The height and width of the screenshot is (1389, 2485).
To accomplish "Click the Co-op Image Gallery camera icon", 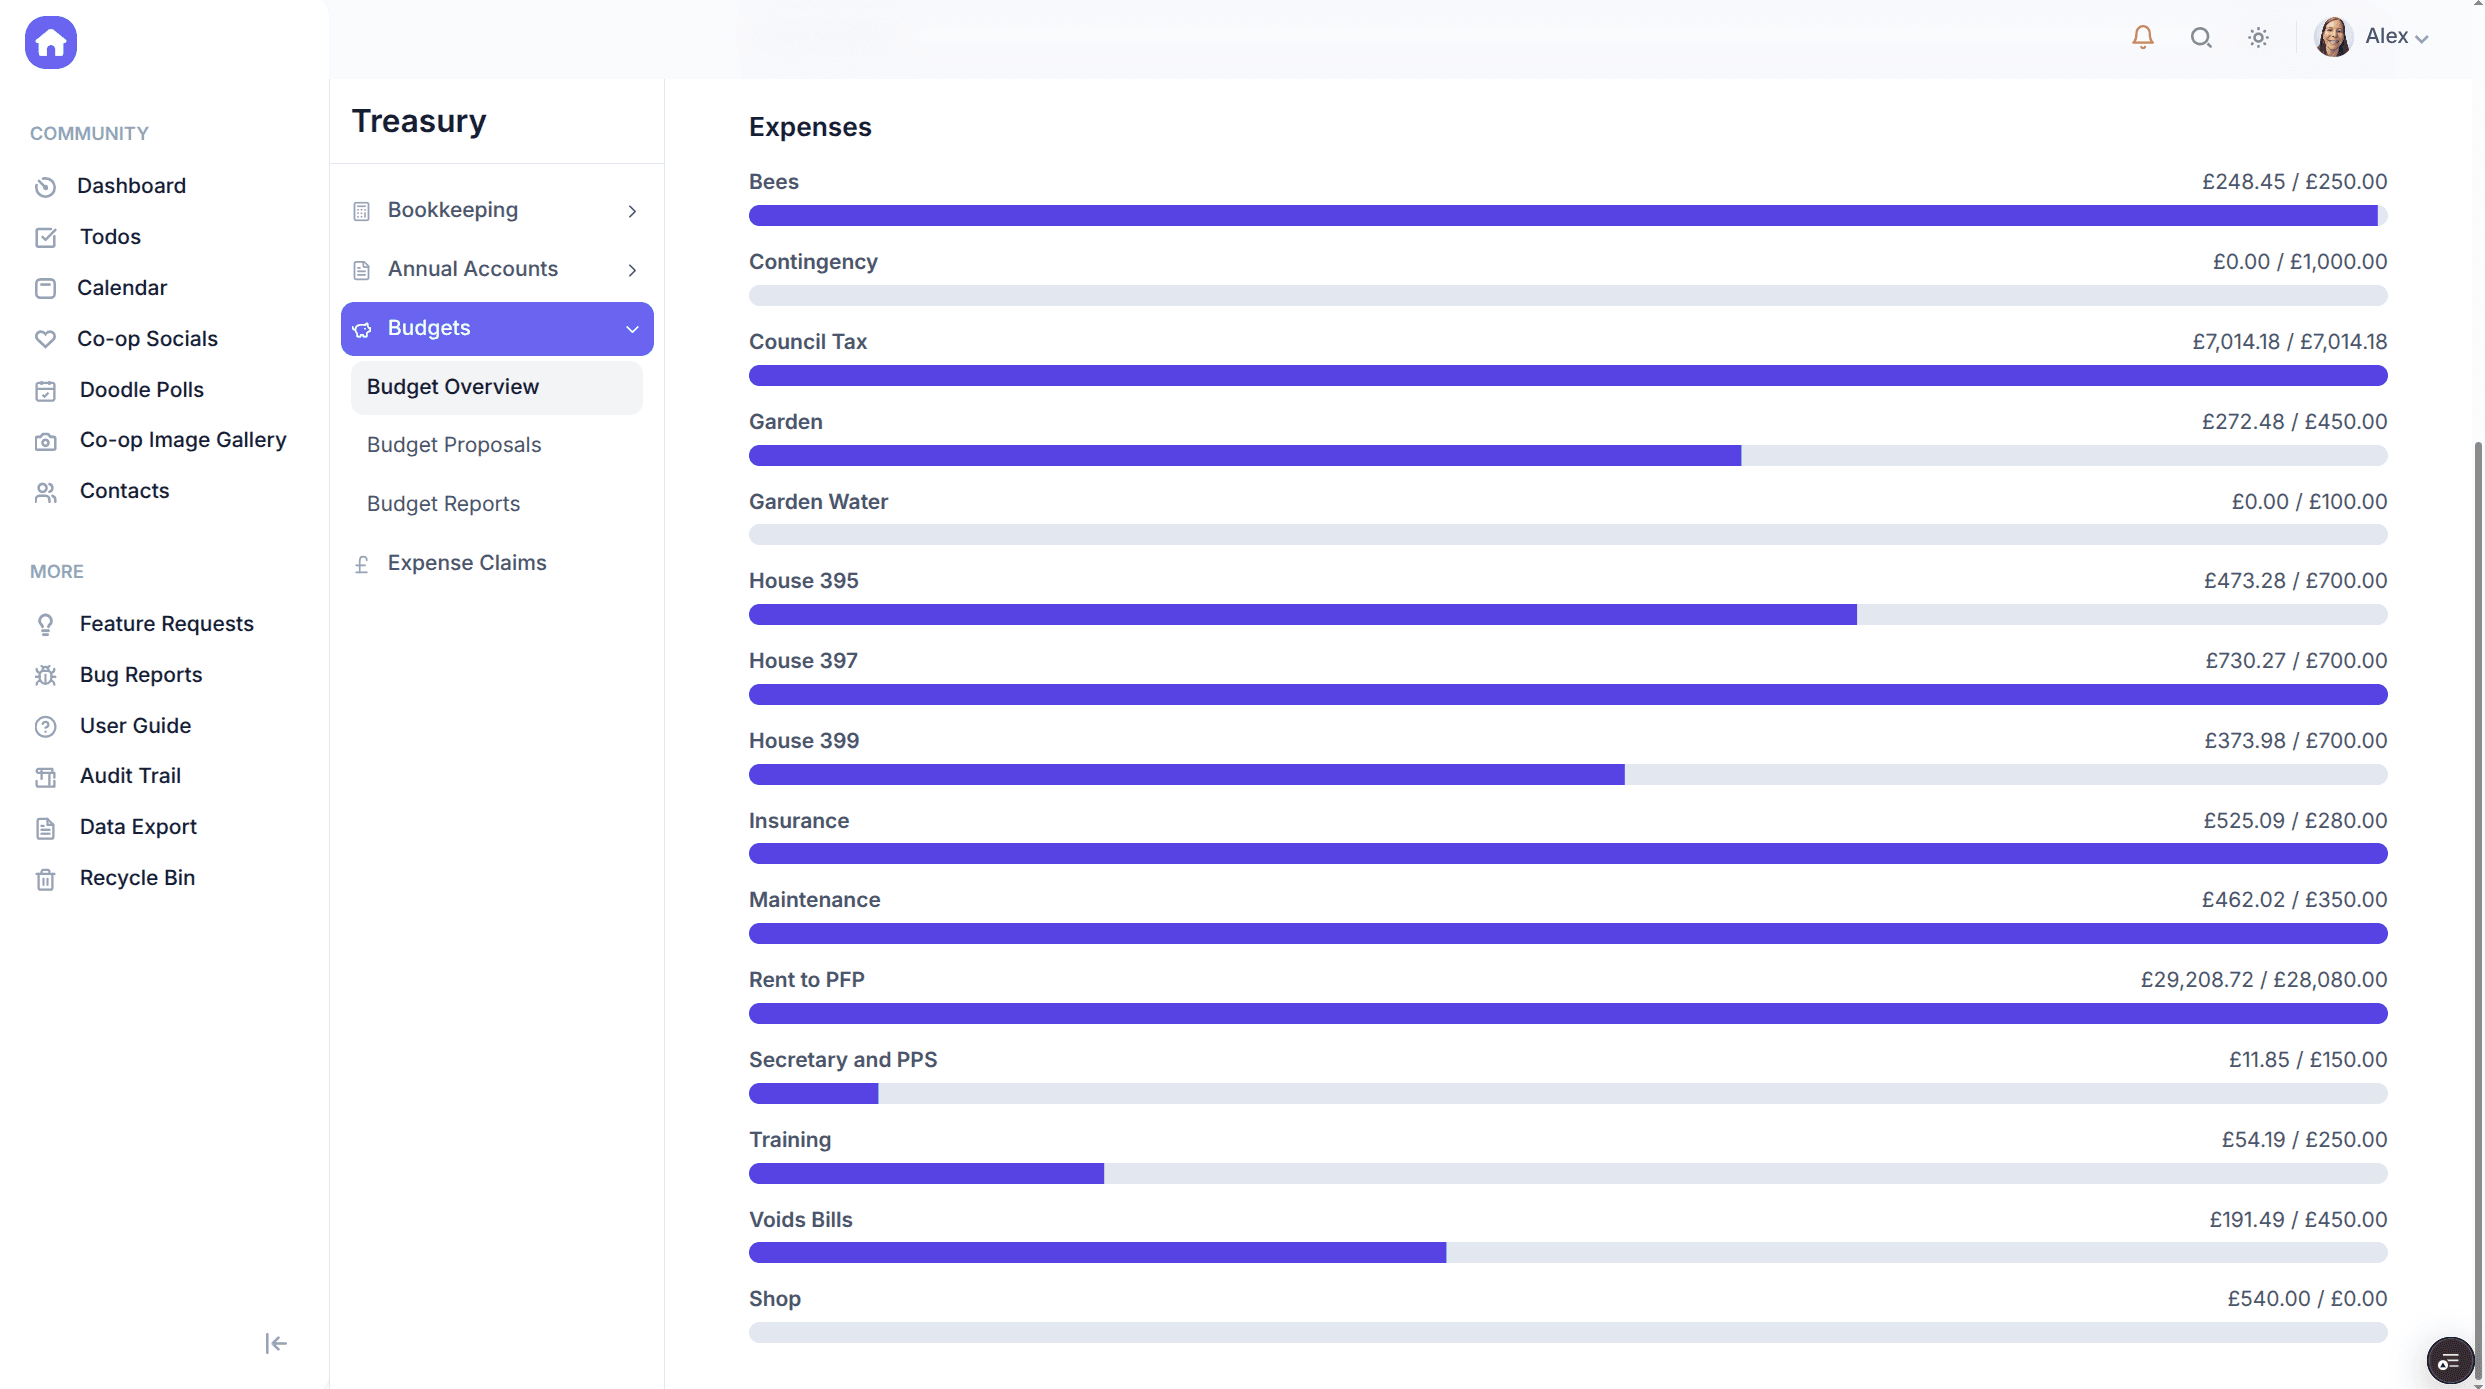I will pos(46,441).
